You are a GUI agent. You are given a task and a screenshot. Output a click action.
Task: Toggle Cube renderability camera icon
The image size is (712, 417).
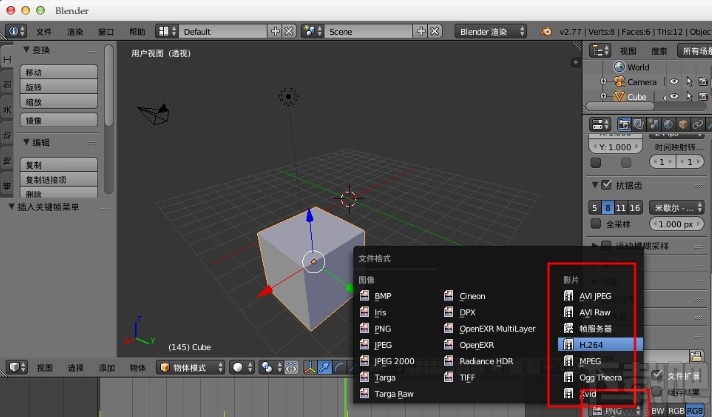(703, 97)
